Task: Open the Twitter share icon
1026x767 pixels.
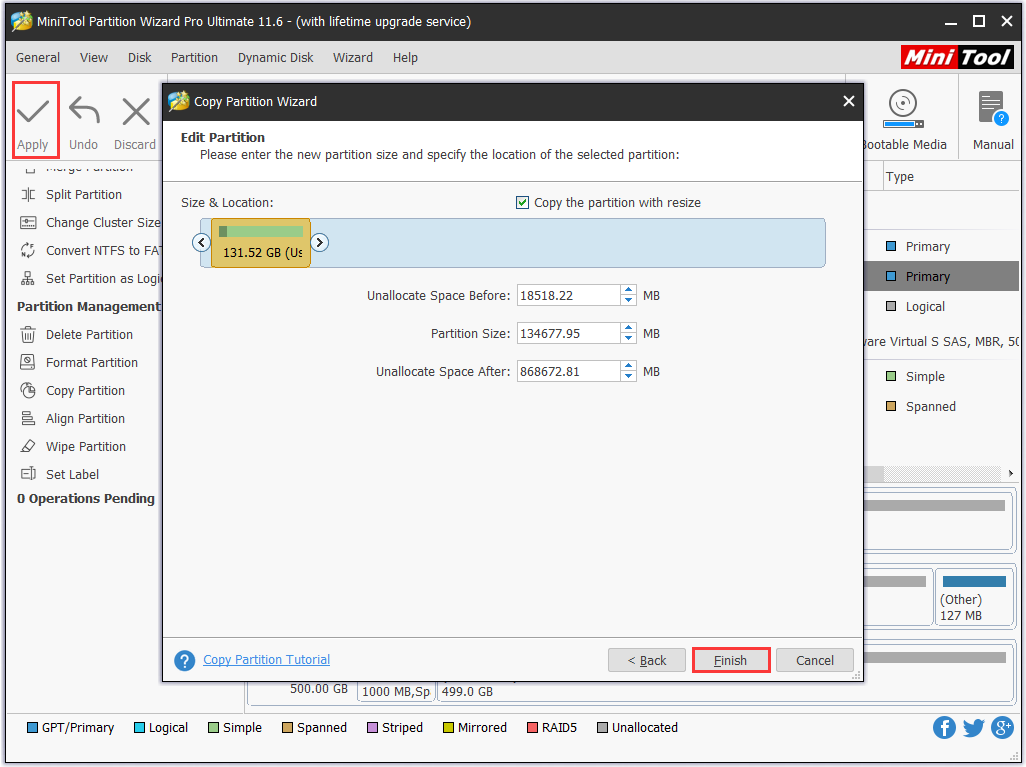Action: pyautogui.click(x=973, y=727)
